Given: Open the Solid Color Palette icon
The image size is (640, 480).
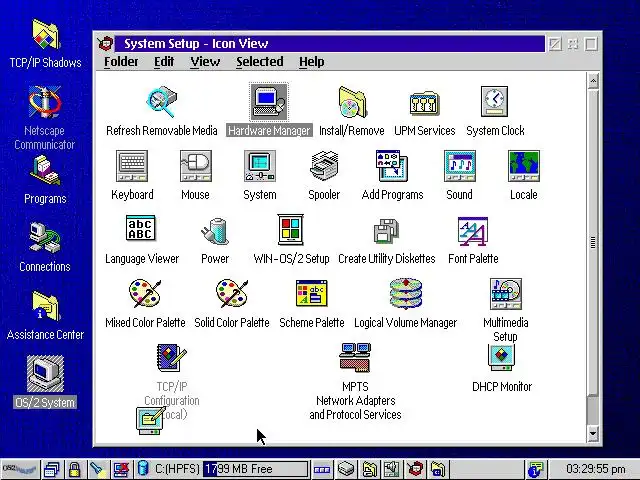Looking at the screenshot, I should pos(231,293).
